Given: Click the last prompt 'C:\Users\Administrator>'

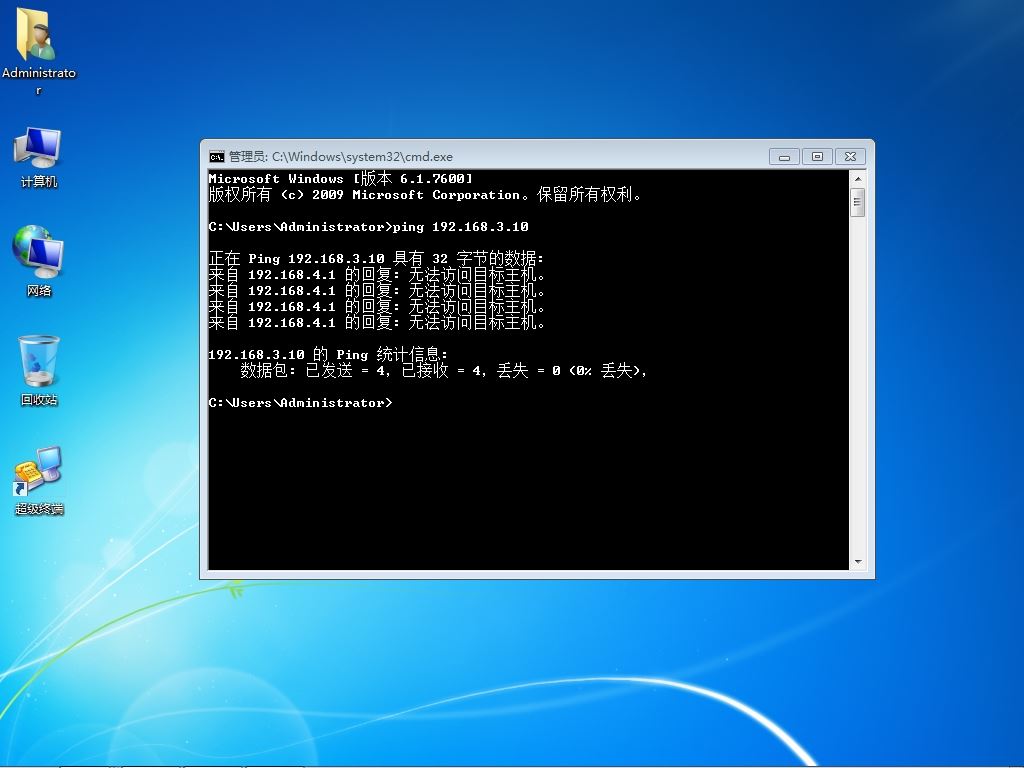Looking at the screenshot, I should coord(300,403).
